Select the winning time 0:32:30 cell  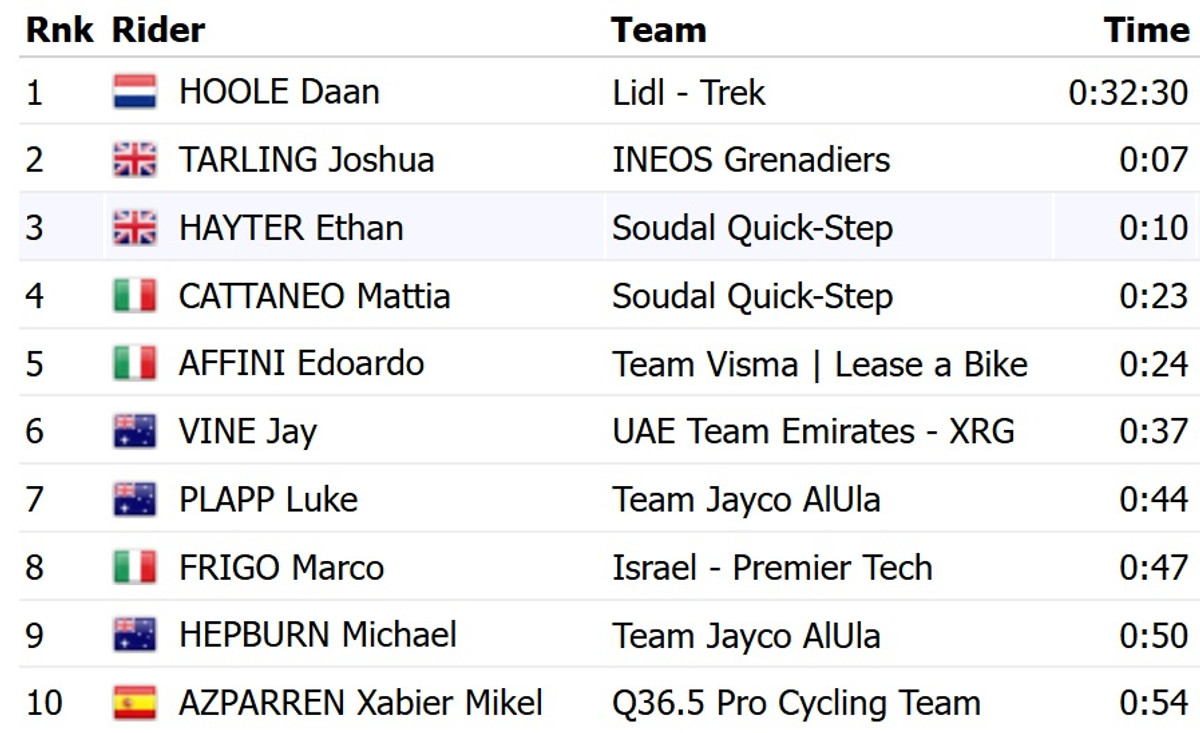tap(1128, 92)
